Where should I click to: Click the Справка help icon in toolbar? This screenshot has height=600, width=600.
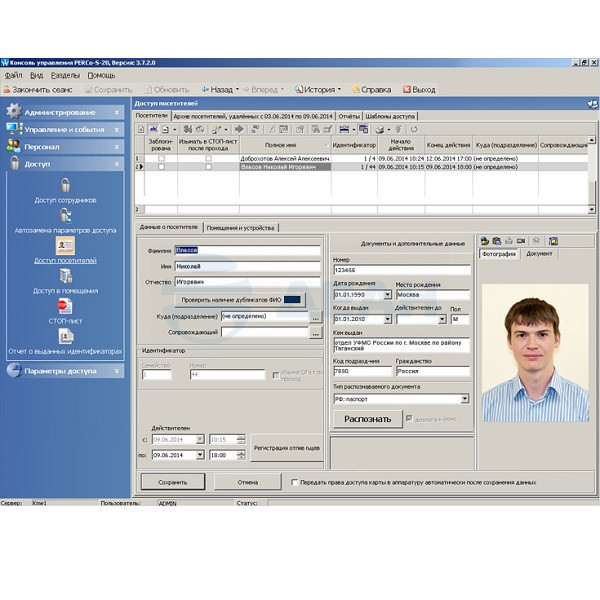pyautogui.click(x=371, y=89)
